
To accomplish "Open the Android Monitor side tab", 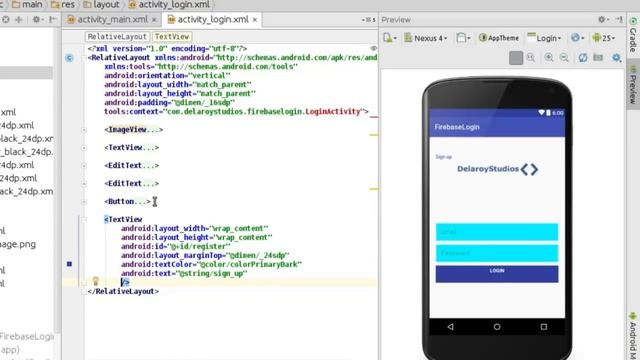I will pyautogui.click(x=633, y=336).
